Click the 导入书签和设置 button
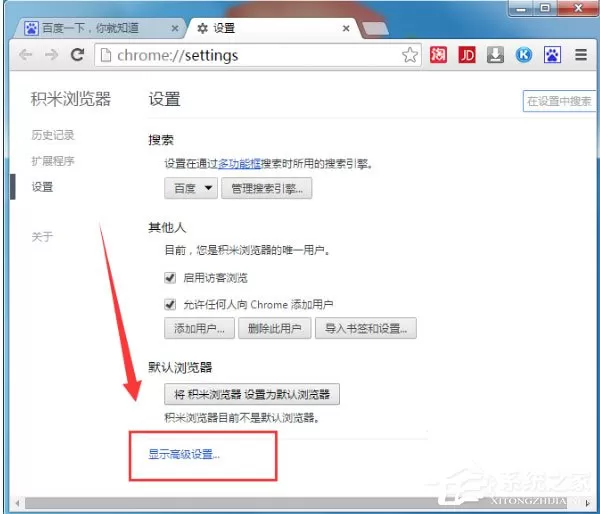The height and width of the screenshot is (514, 600). click(366, 328)
